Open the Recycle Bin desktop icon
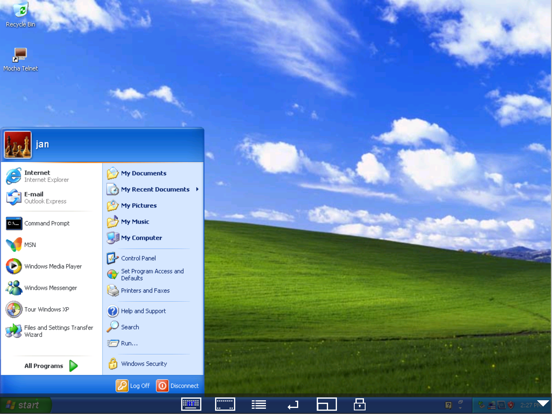552x414 pixels. pyautogui.click(x=20, y=15)
